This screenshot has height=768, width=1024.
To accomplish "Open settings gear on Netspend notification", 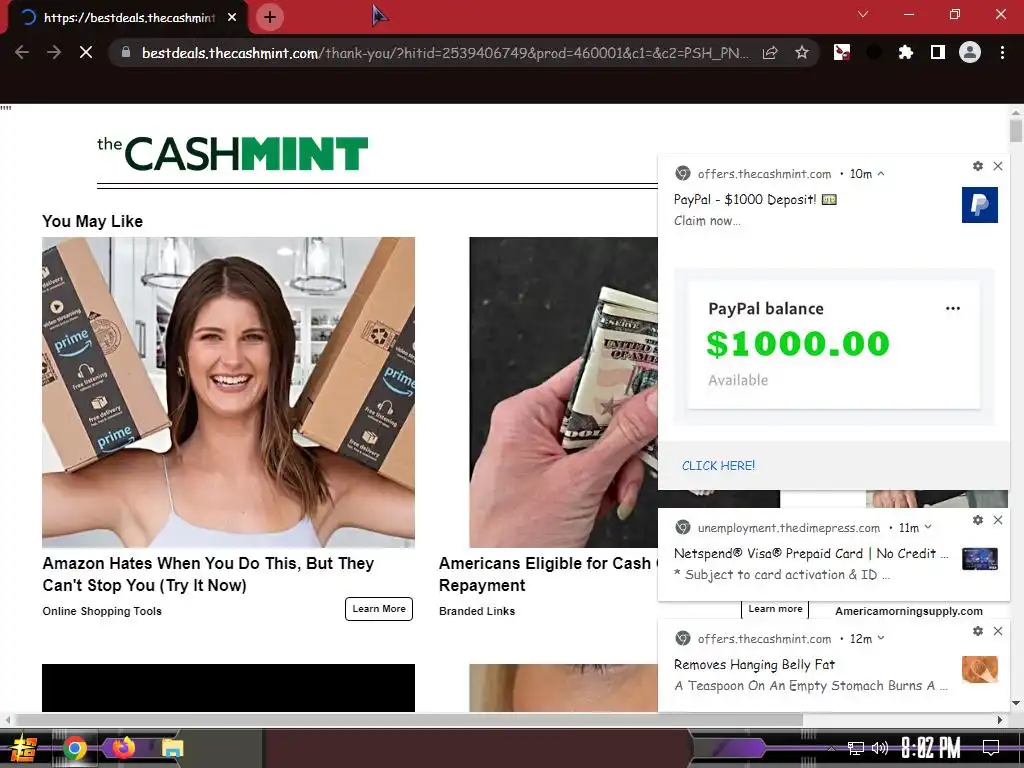I will 978,520.
